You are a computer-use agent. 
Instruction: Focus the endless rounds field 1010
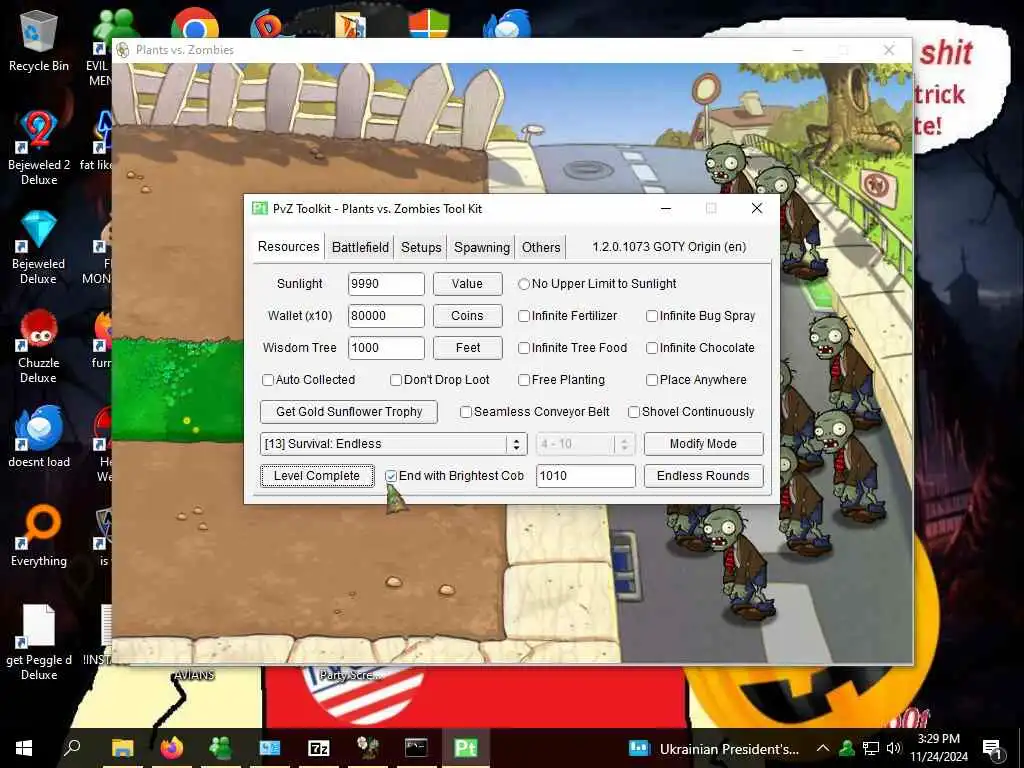[585, 476]
